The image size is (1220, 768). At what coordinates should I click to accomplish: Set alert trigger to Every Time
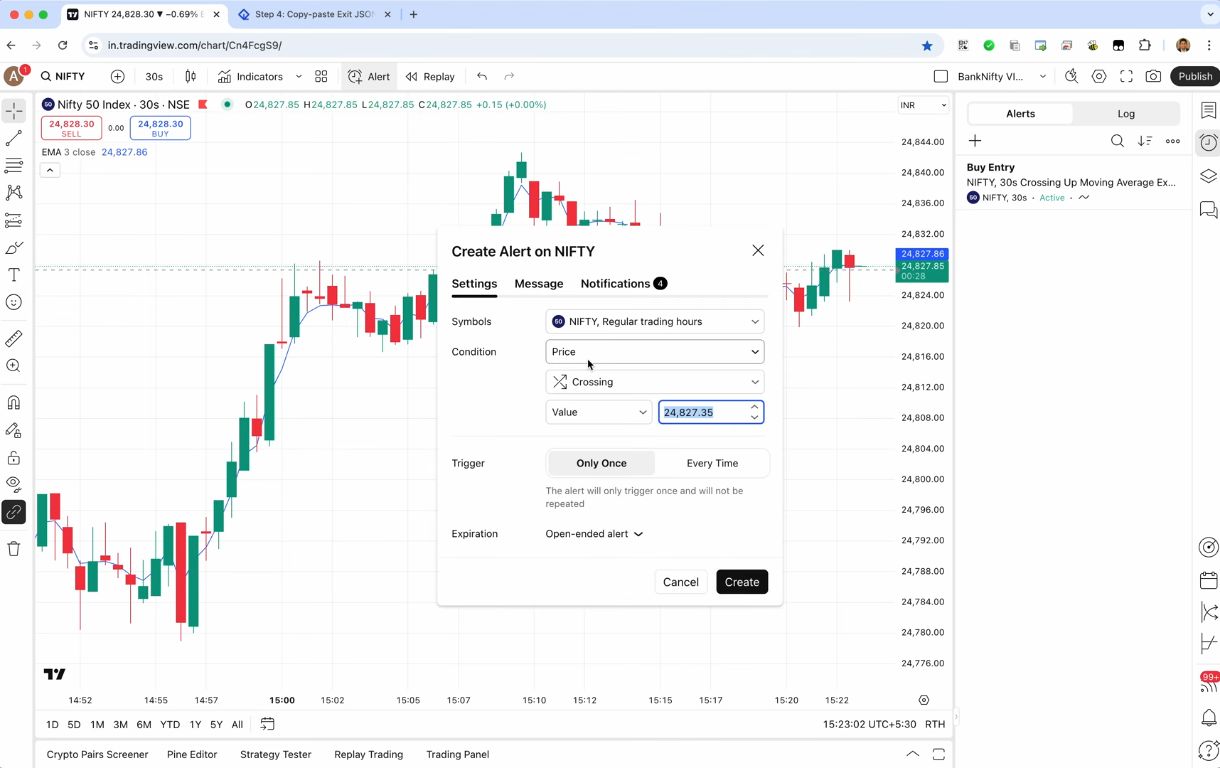(x=712, y=463)
